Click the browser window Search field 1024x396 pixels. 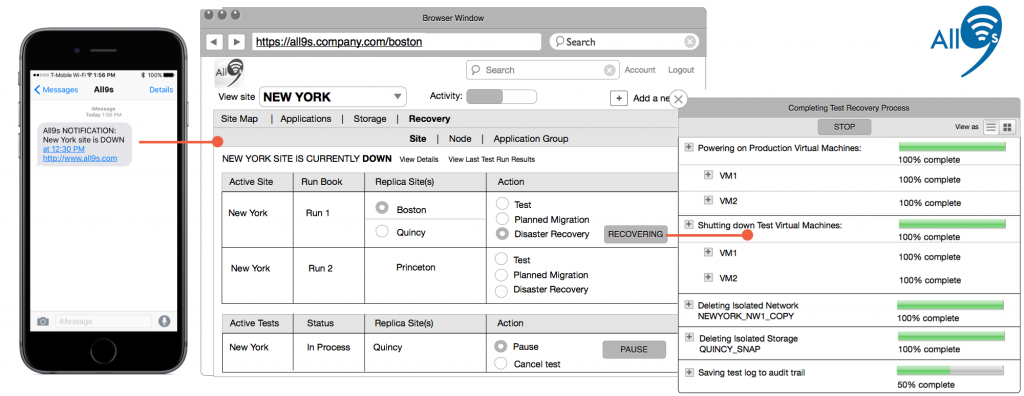[624, 42]
